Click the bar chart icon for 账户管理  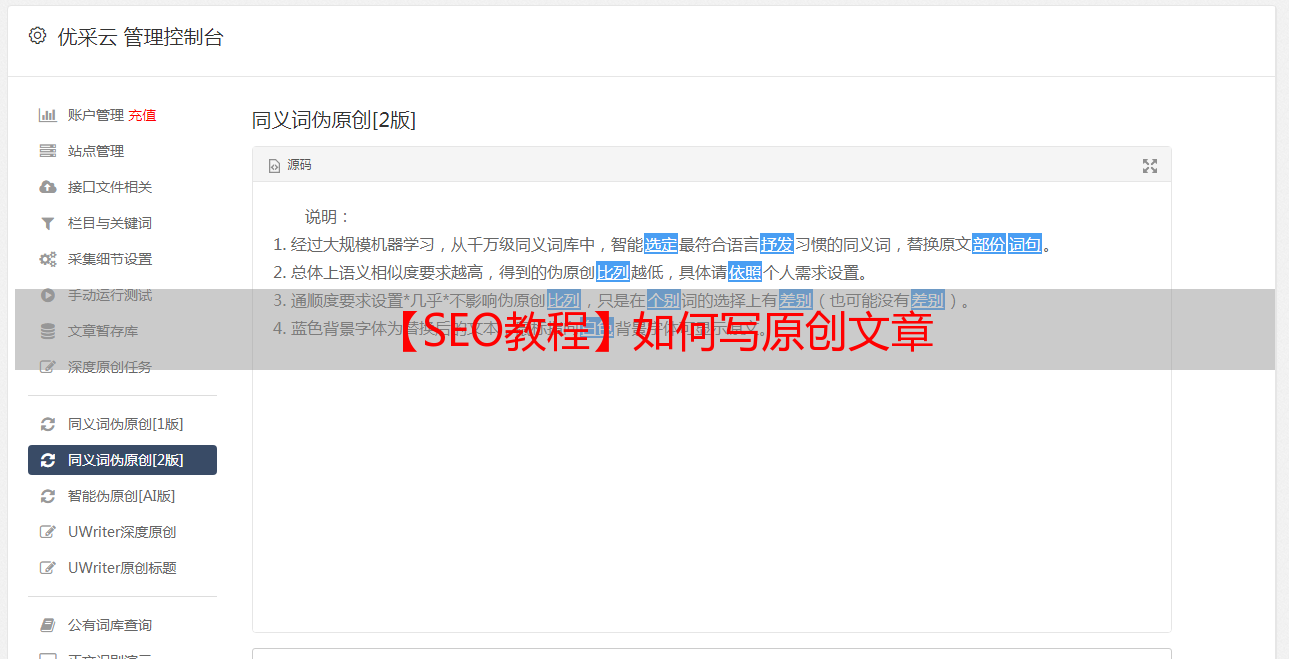tap(48, 115)
